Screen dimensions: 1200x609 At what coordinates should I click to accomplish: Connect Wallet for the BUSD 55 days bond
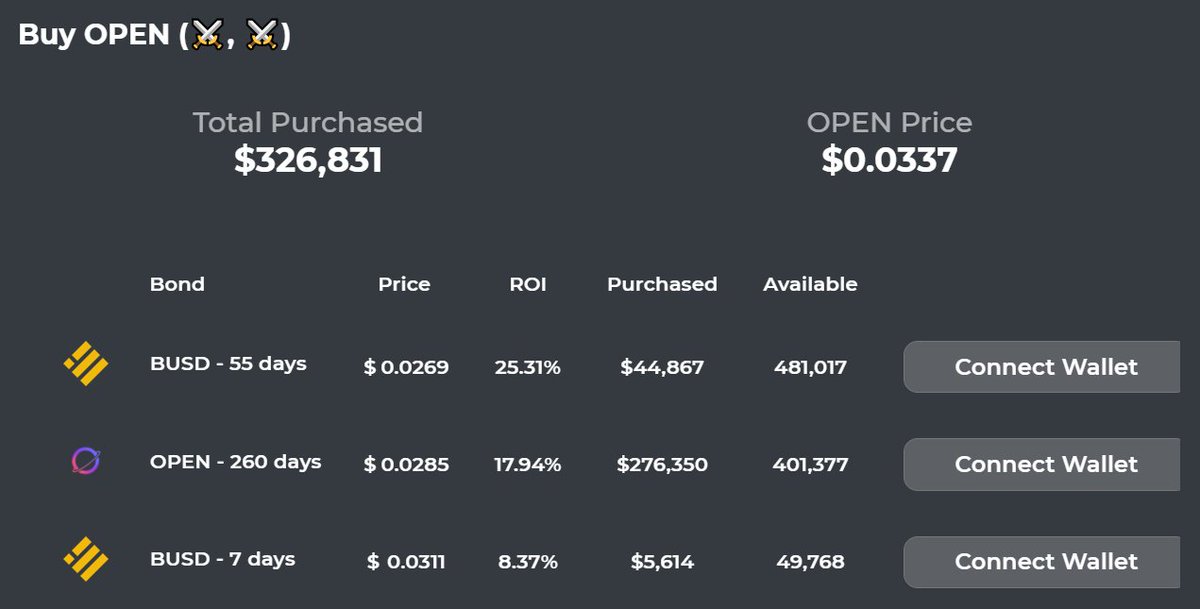(1042, 367)
